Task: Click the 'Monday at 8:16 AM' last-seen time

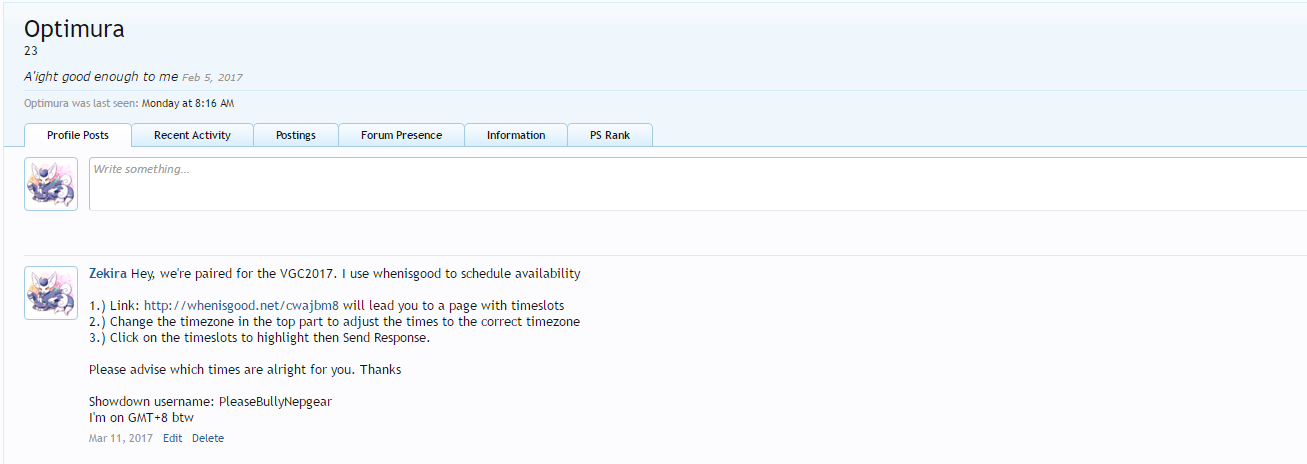Action: coord(188,103)
